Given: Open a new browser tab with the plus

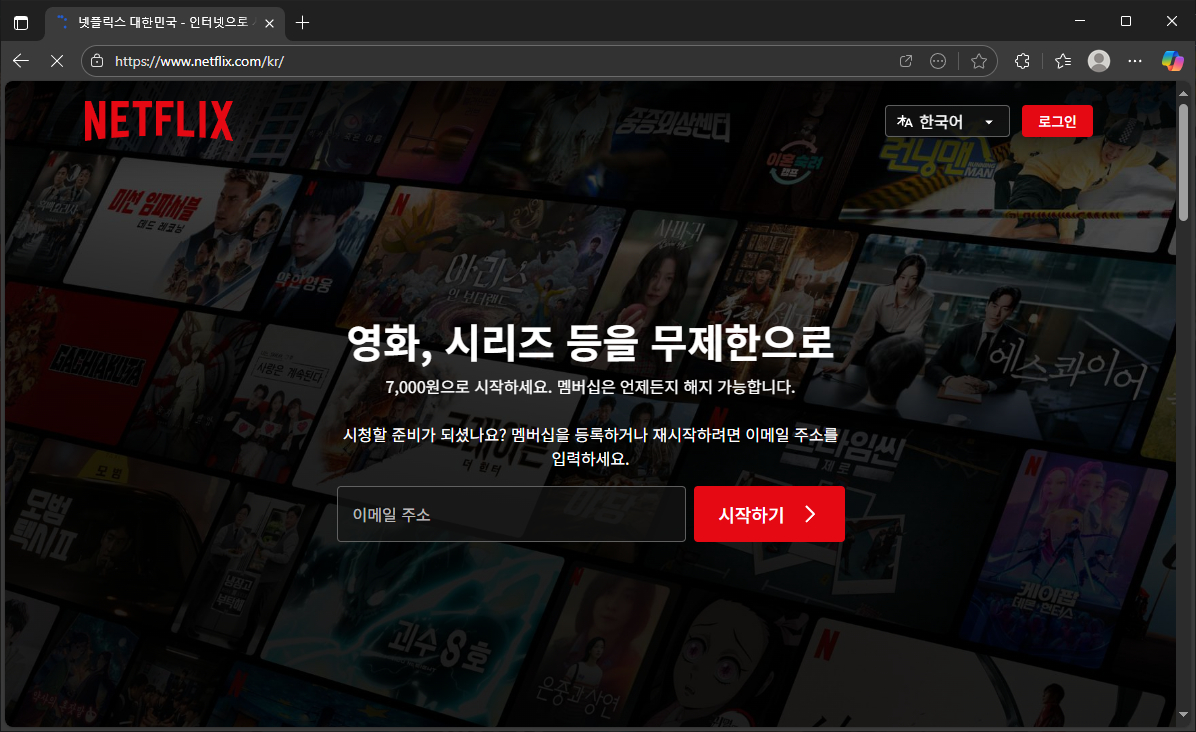Looking at the screenshot, I should pos(302,21).
